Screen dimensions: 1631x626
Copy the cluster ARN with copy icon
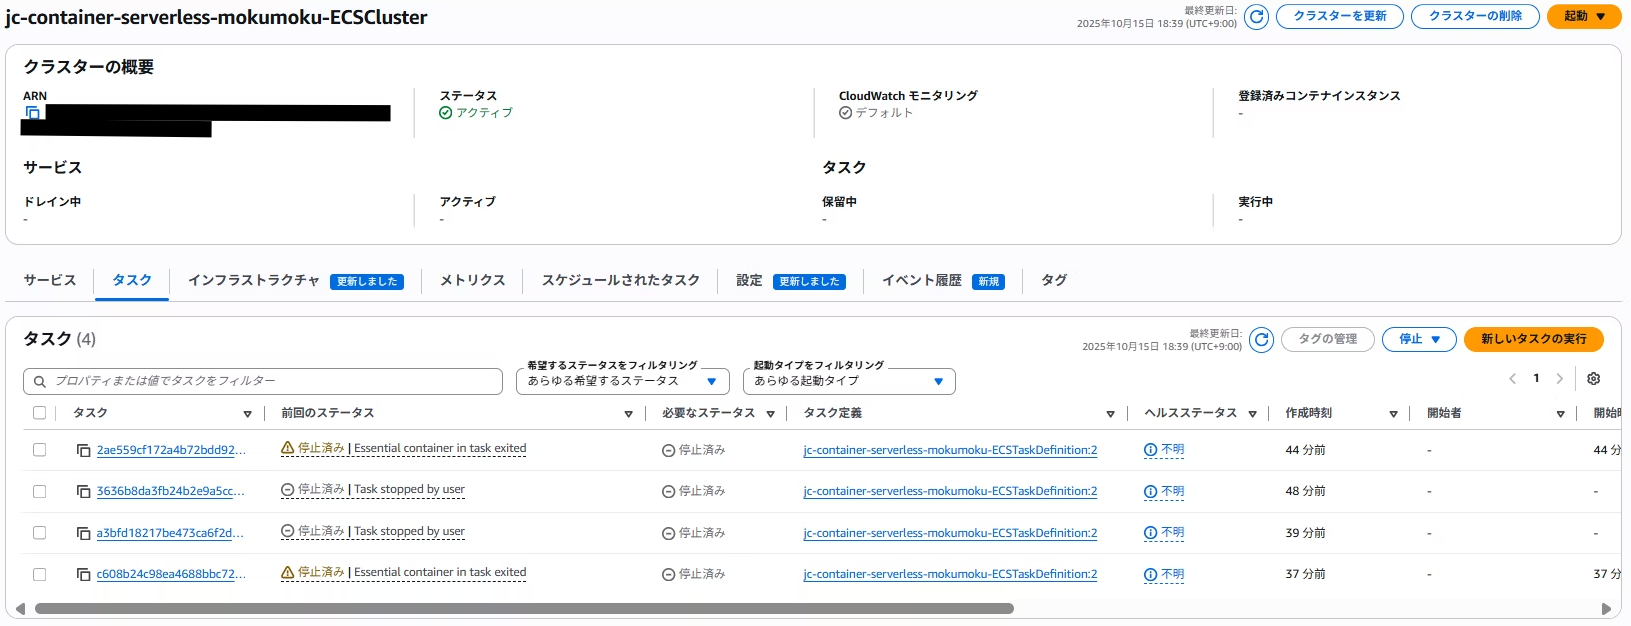(x=31, y=113)
